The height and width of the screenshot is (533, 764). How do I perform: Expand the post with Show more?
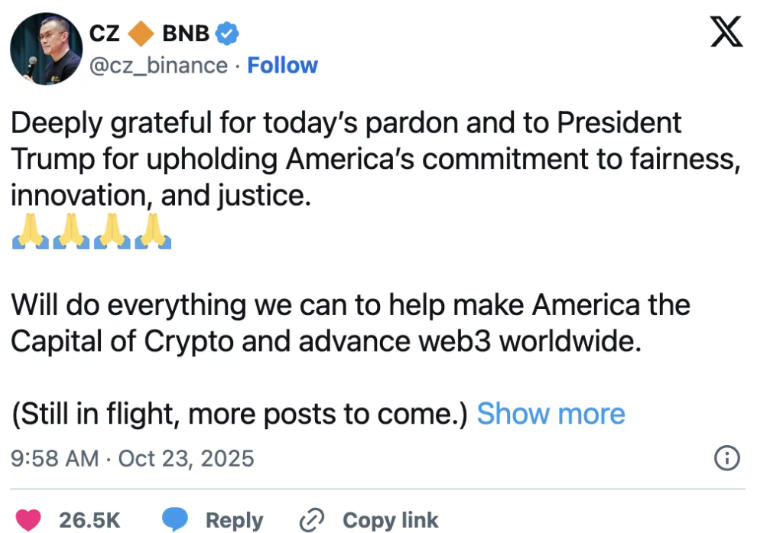[551, 414]
